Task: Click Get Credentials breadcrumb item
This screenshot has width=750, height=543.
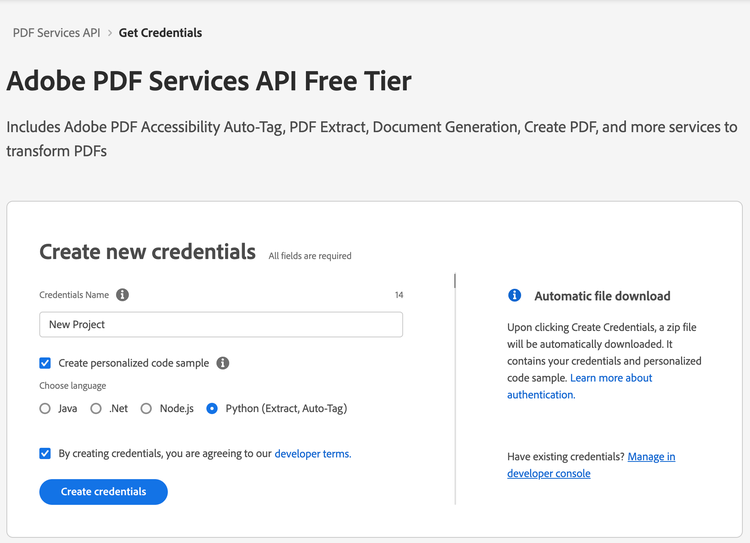Action: point(160,33)
